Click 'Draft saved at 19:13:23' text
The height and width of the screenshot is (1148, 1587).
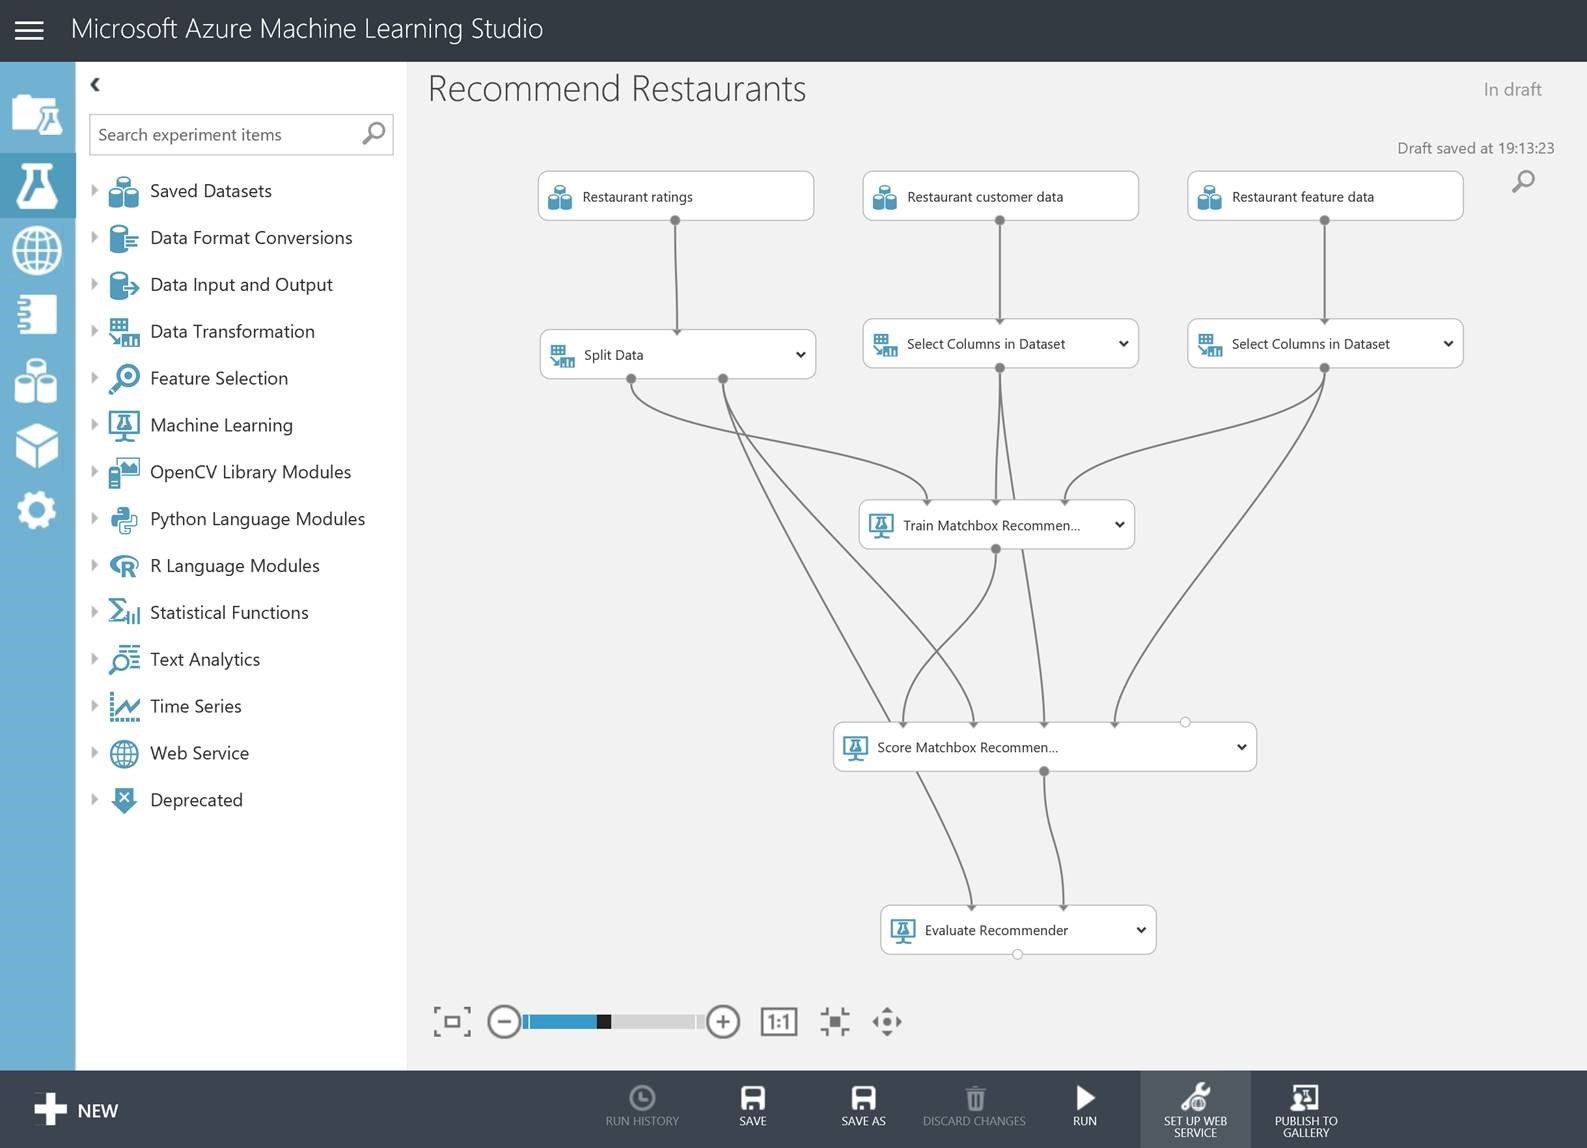pos(1475,148)
